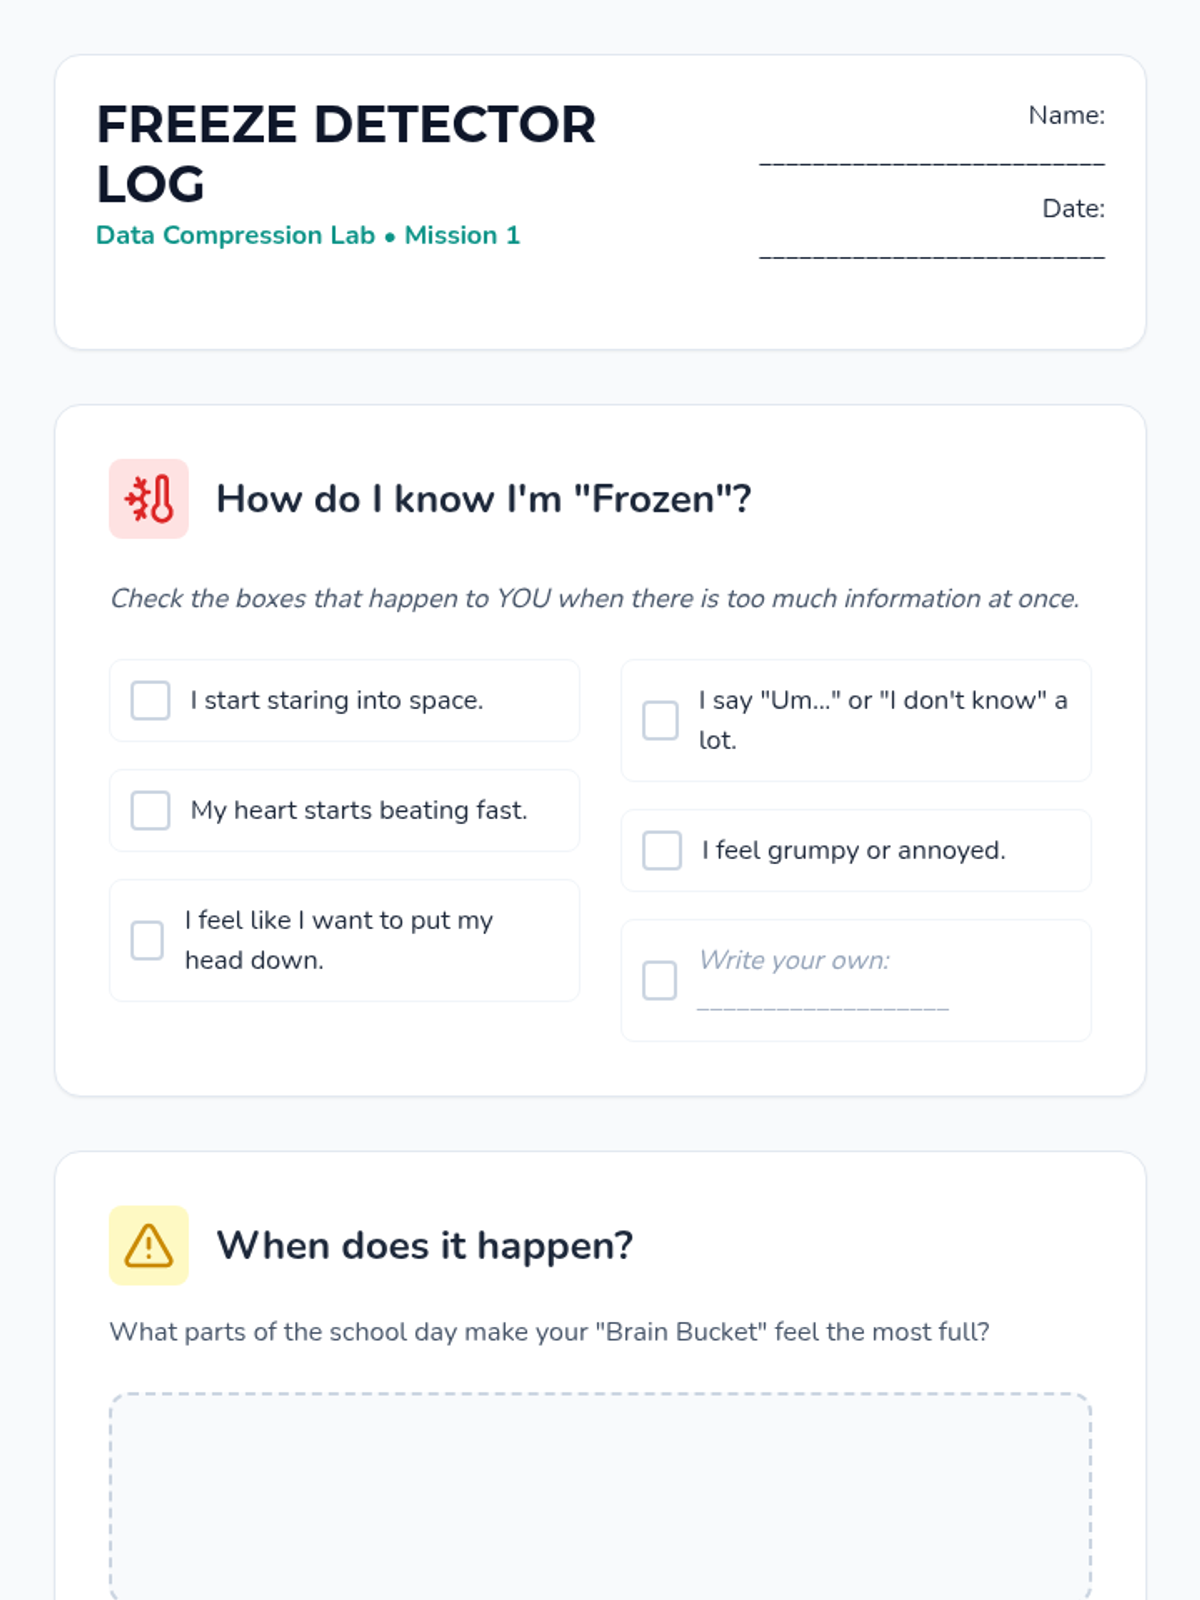Click the "When does it happen?" heading
1200x1600 pixels.
tap(425, 1245)
